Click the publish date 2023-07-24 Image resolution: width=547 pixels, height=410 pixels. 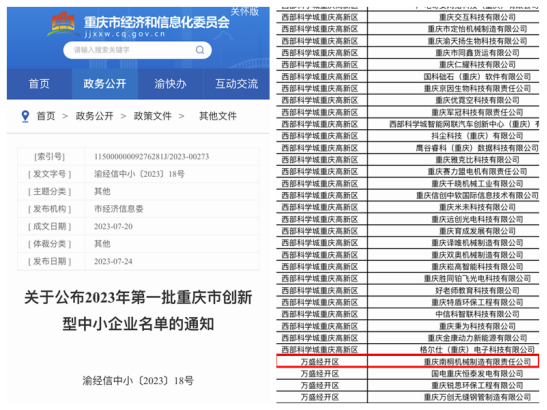(113, 261)
